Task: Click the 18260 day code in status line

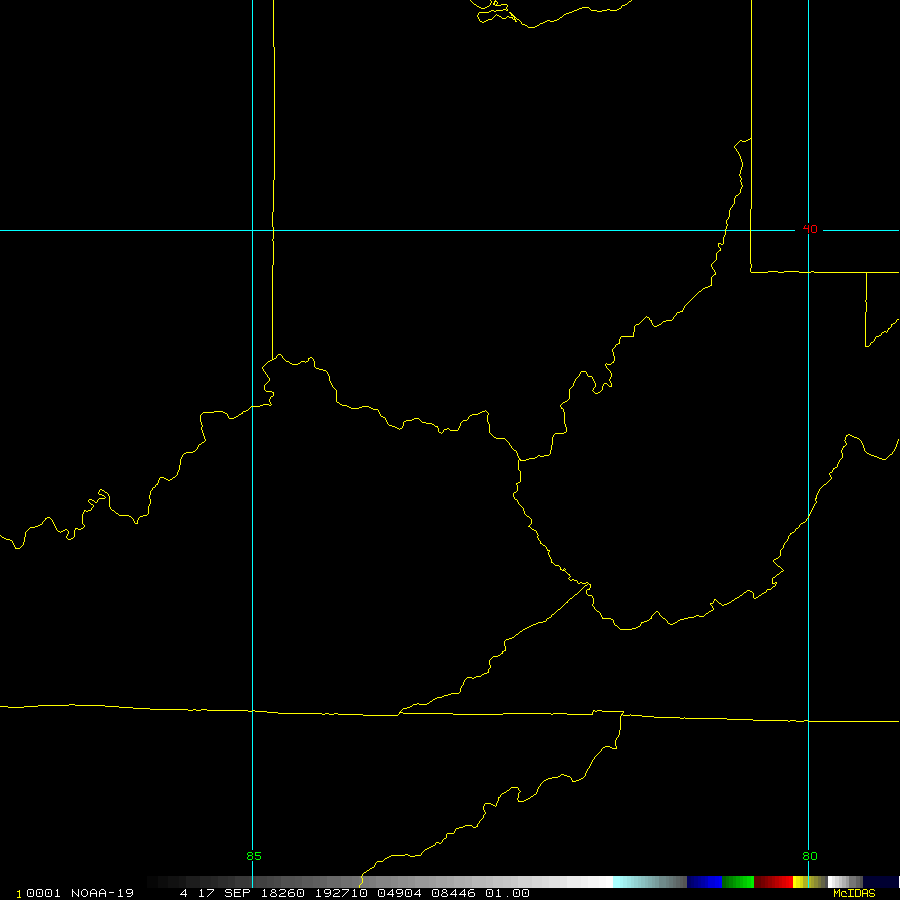Action: 284,893
